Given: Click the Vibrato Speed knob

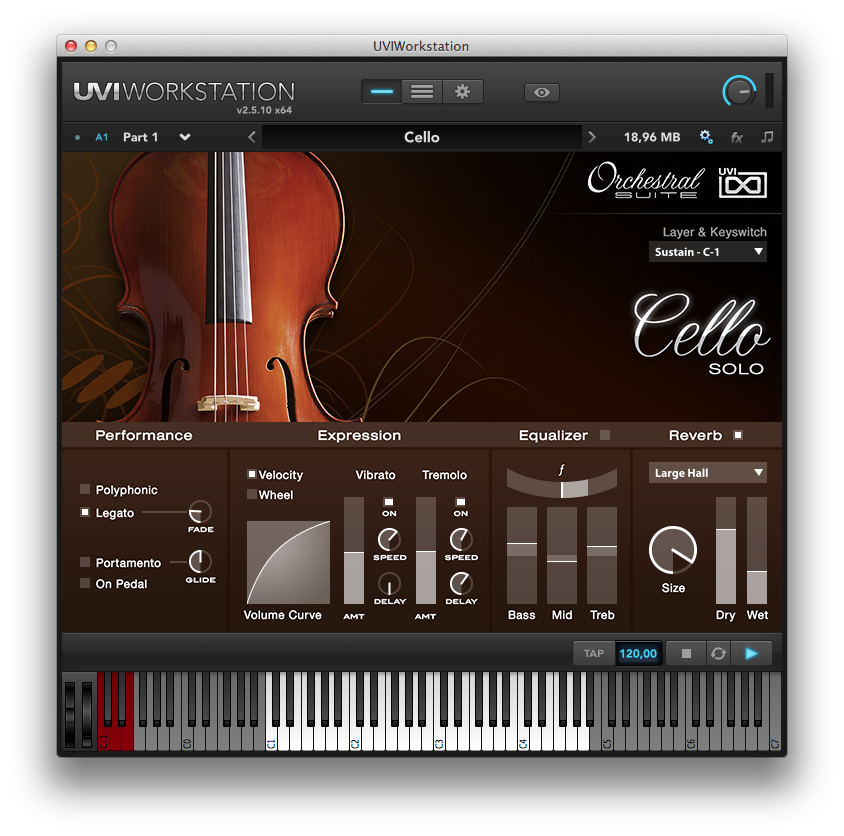Looking at the screenshot, I should point(389,539).
